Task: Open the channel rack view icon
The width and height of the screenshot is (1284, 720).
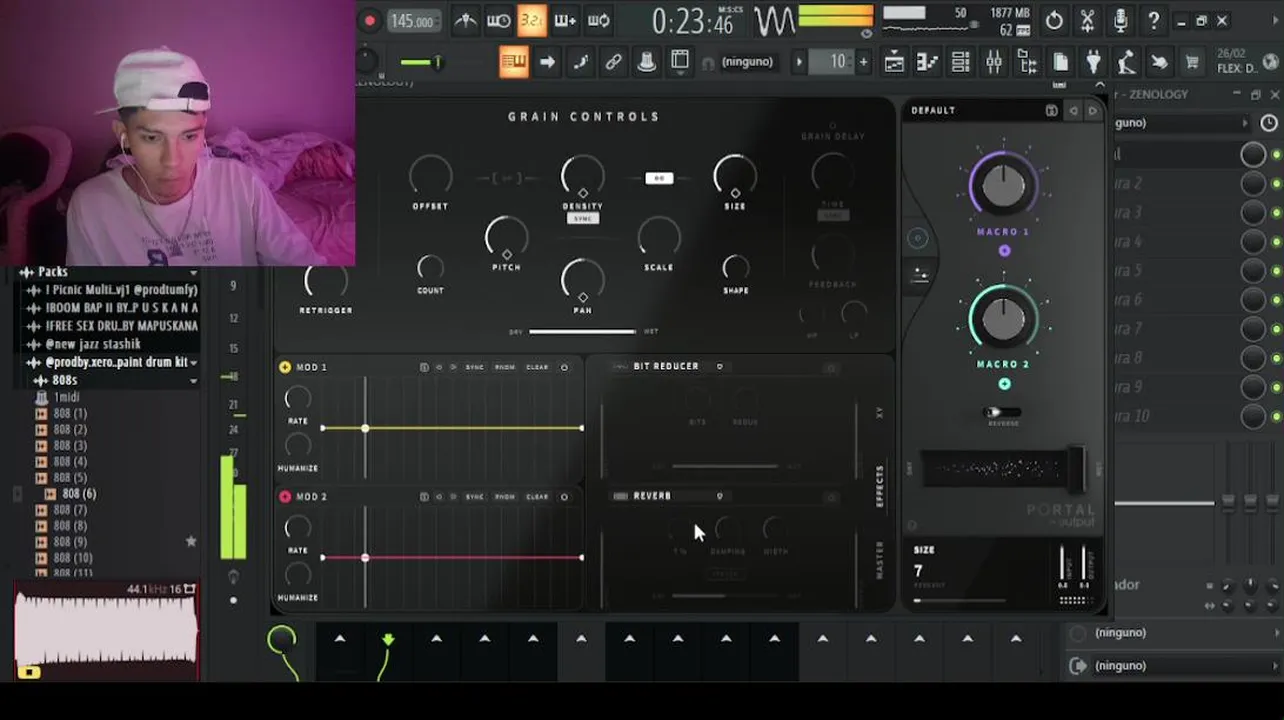Action: coord(960,62)
